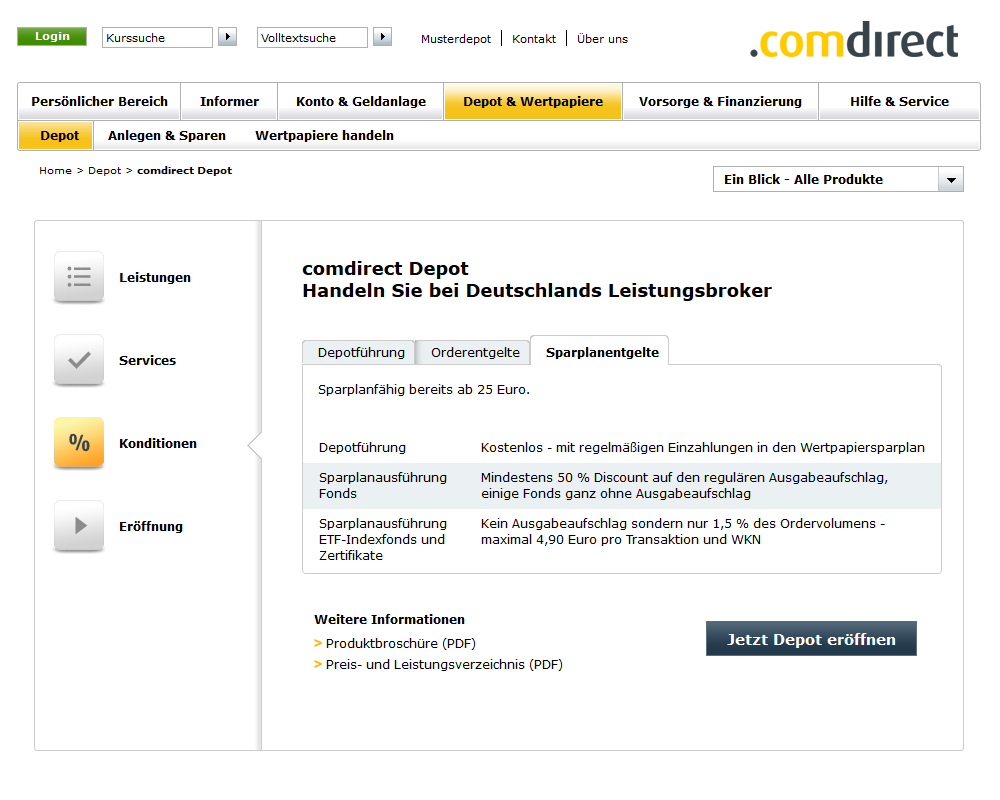Click the Leistungen list icon
This screenshot has width=1000, height=800.
[79, 277]
